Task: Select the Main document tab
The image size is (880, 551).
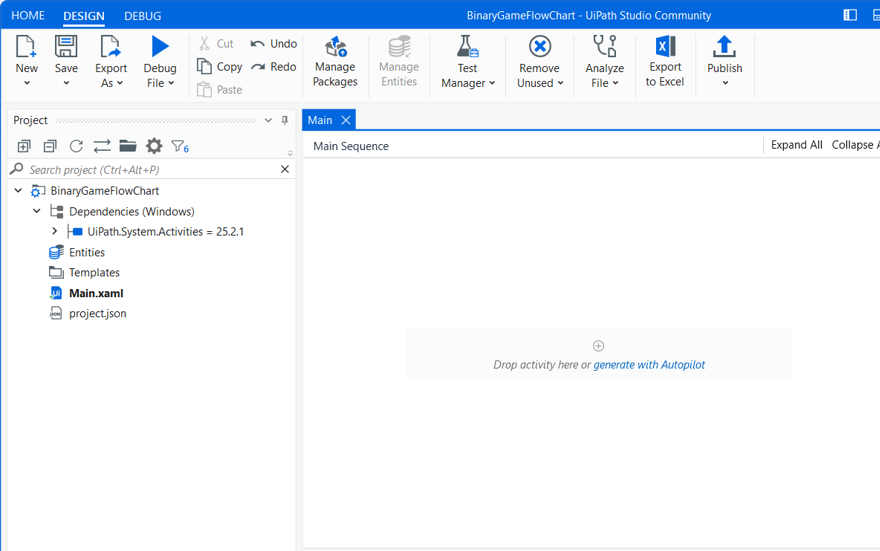Action: tap(320, 120)
